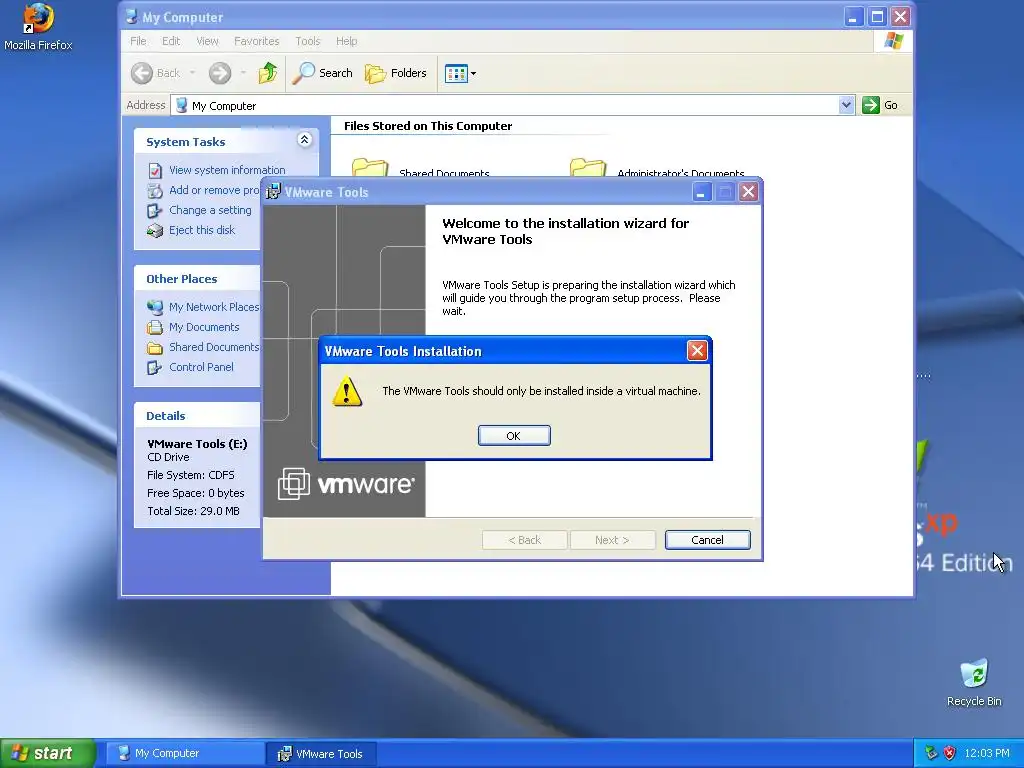The height and width of the screenshot is (768, 1024).
Task: Click OK in the VMware Tools Installation dialog
Action: point(514,436)
